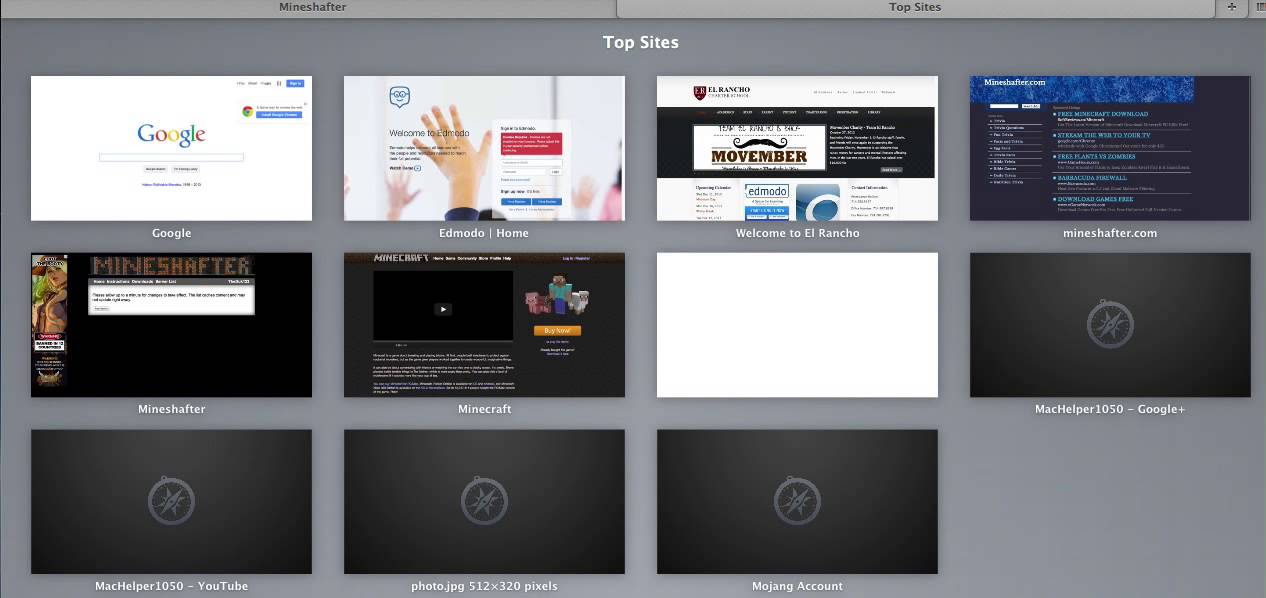Open the blank white top site thumbnail
The image size is (1266, 598).
[797, 325]
